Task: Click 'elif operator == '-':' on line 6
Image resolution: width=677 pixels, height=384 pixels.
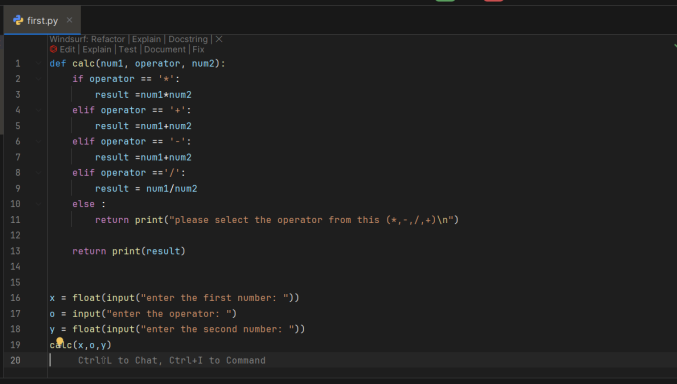Action: click(132, 142)
